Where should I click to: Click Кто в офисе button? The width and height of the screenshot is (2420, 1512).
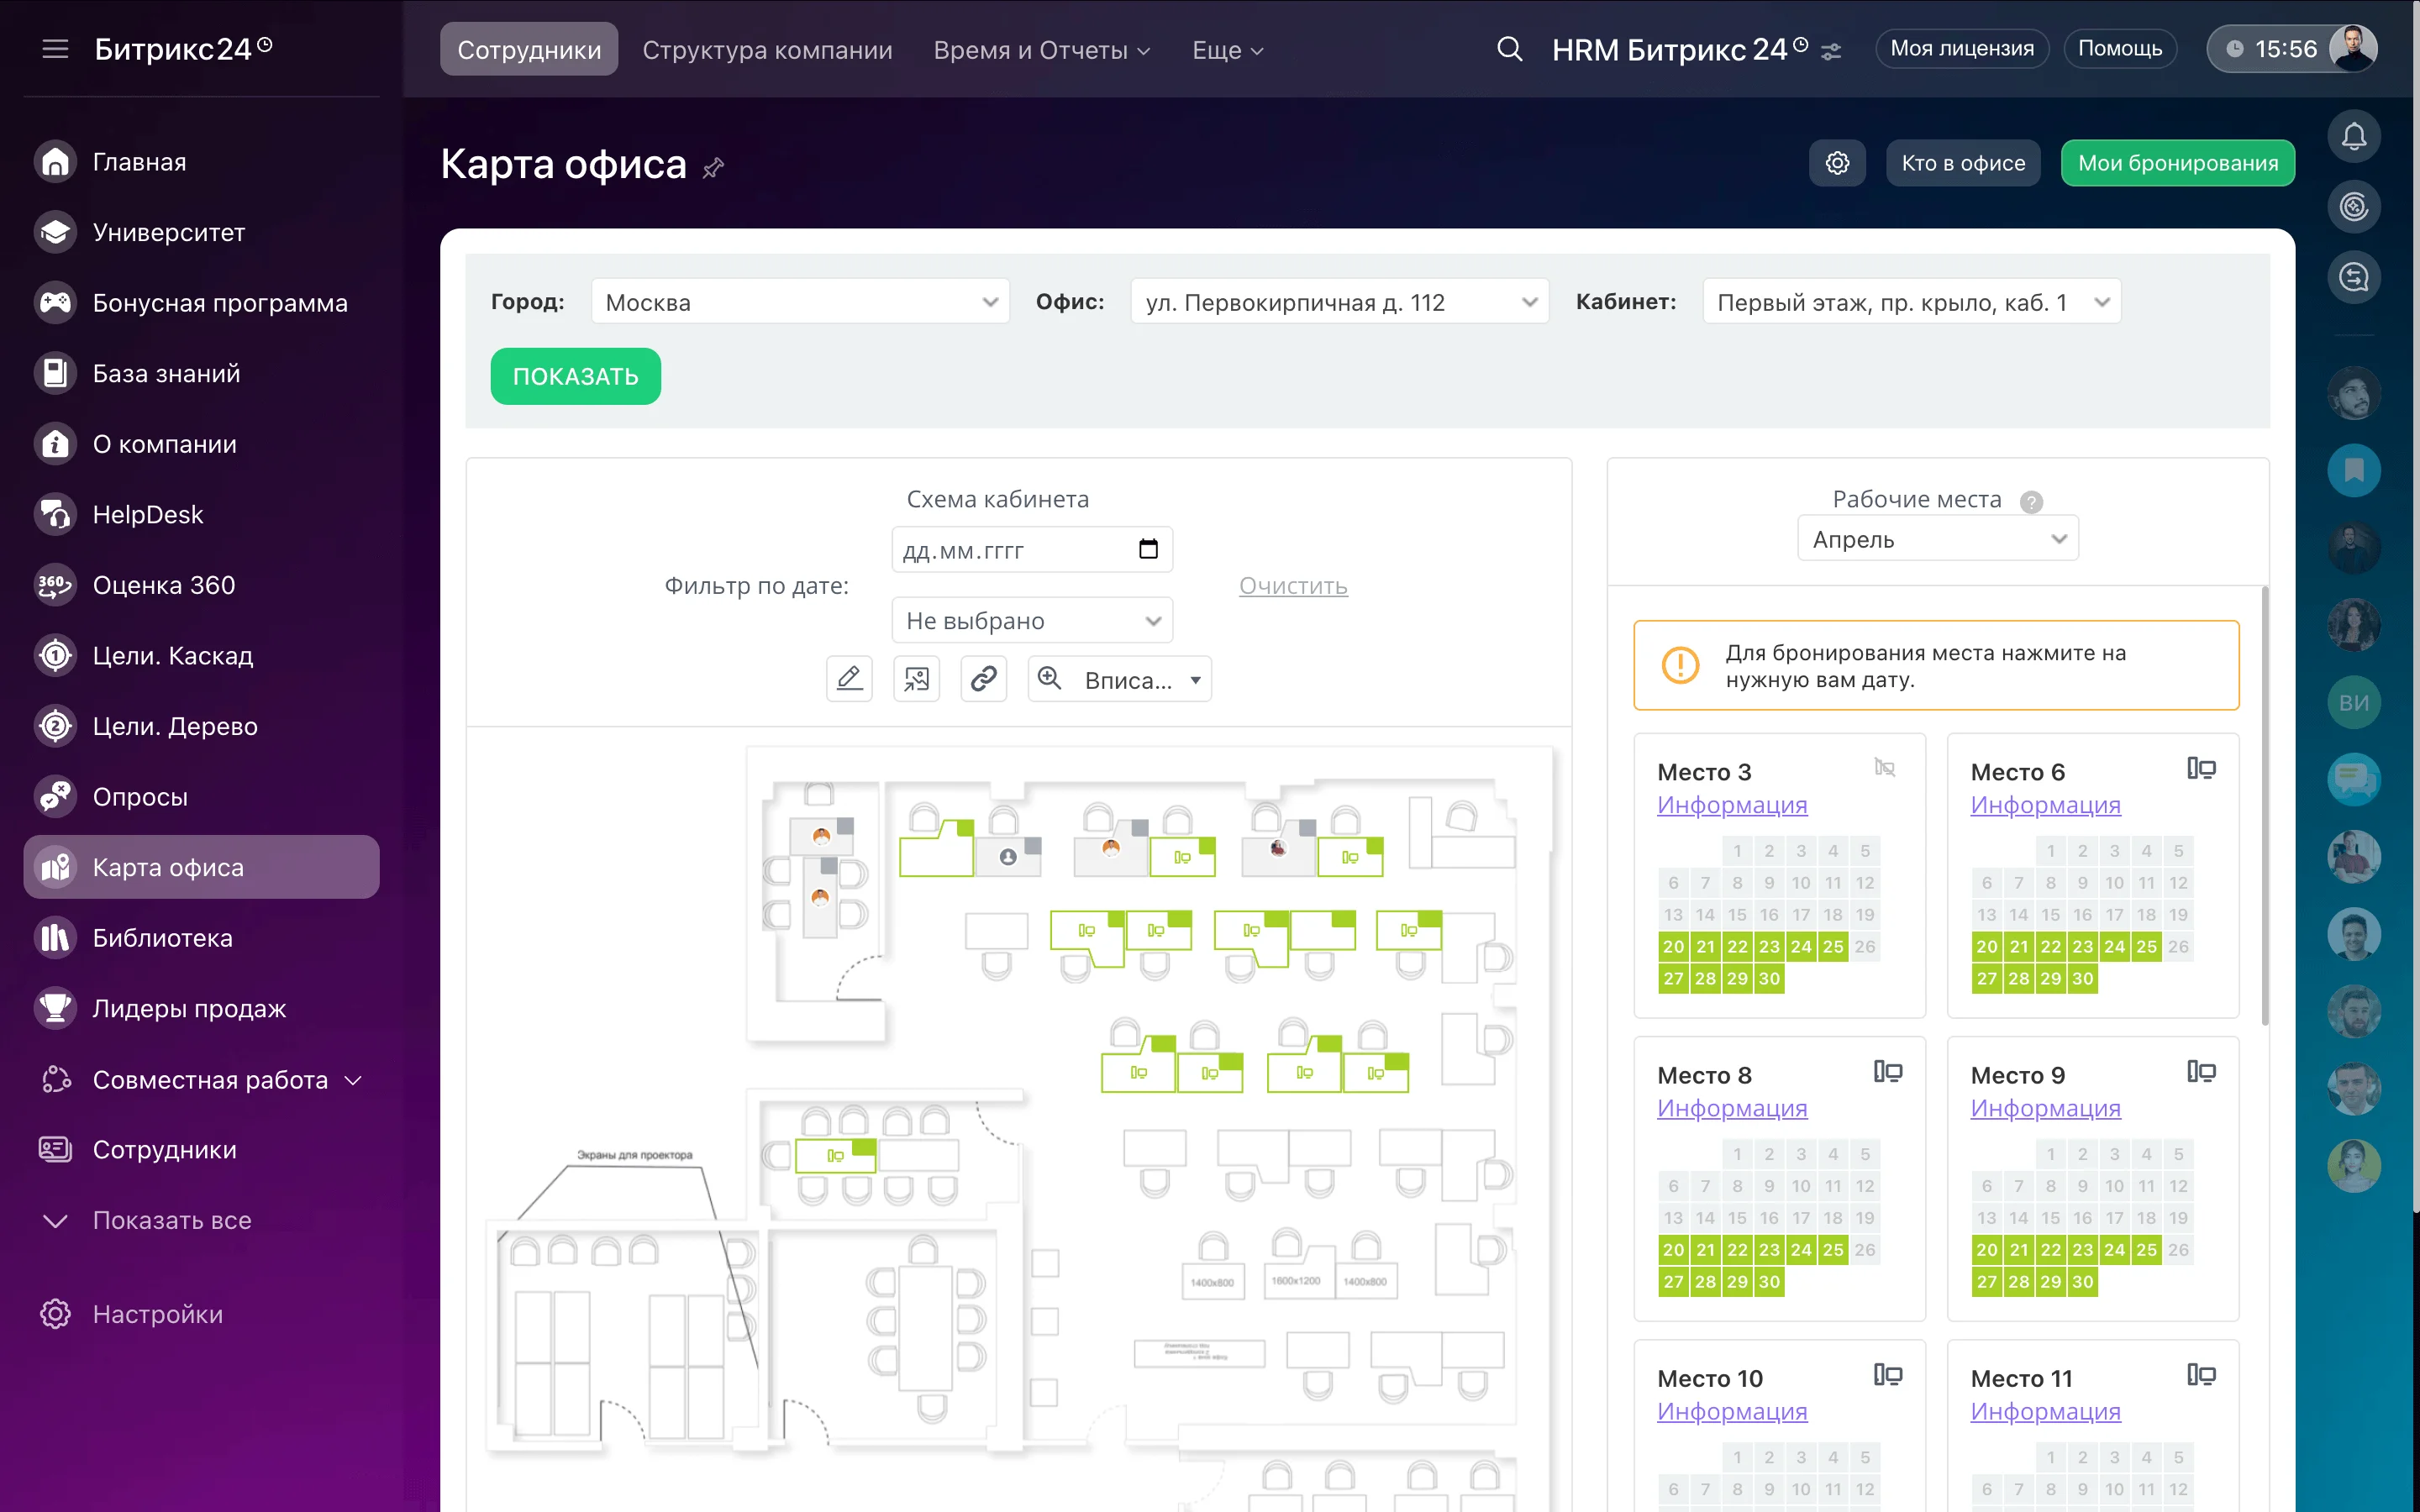pyautogui.click(x=1963, y=163)
